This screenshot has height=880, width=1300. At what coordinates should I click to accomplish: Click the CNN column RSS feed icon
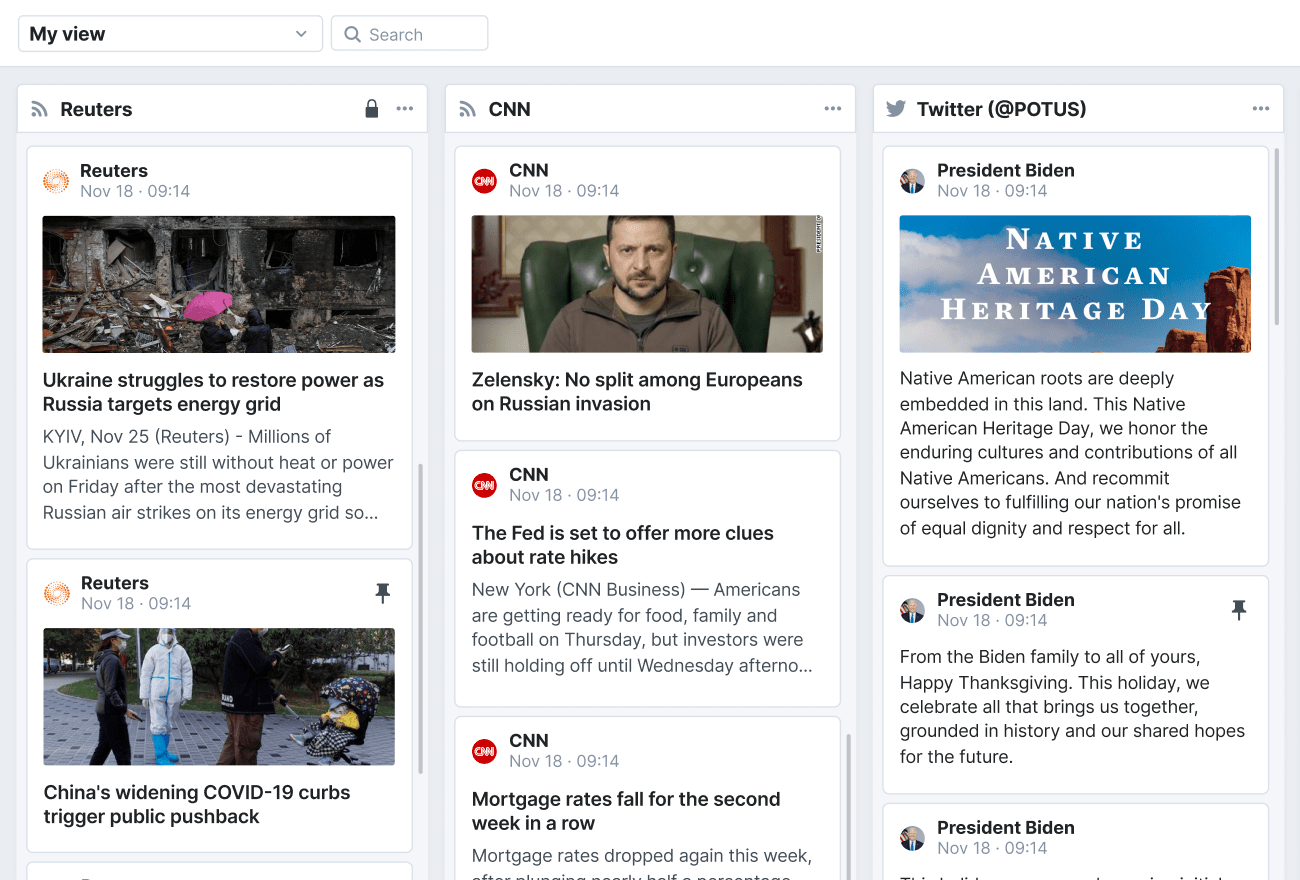(x=467, y=109)
